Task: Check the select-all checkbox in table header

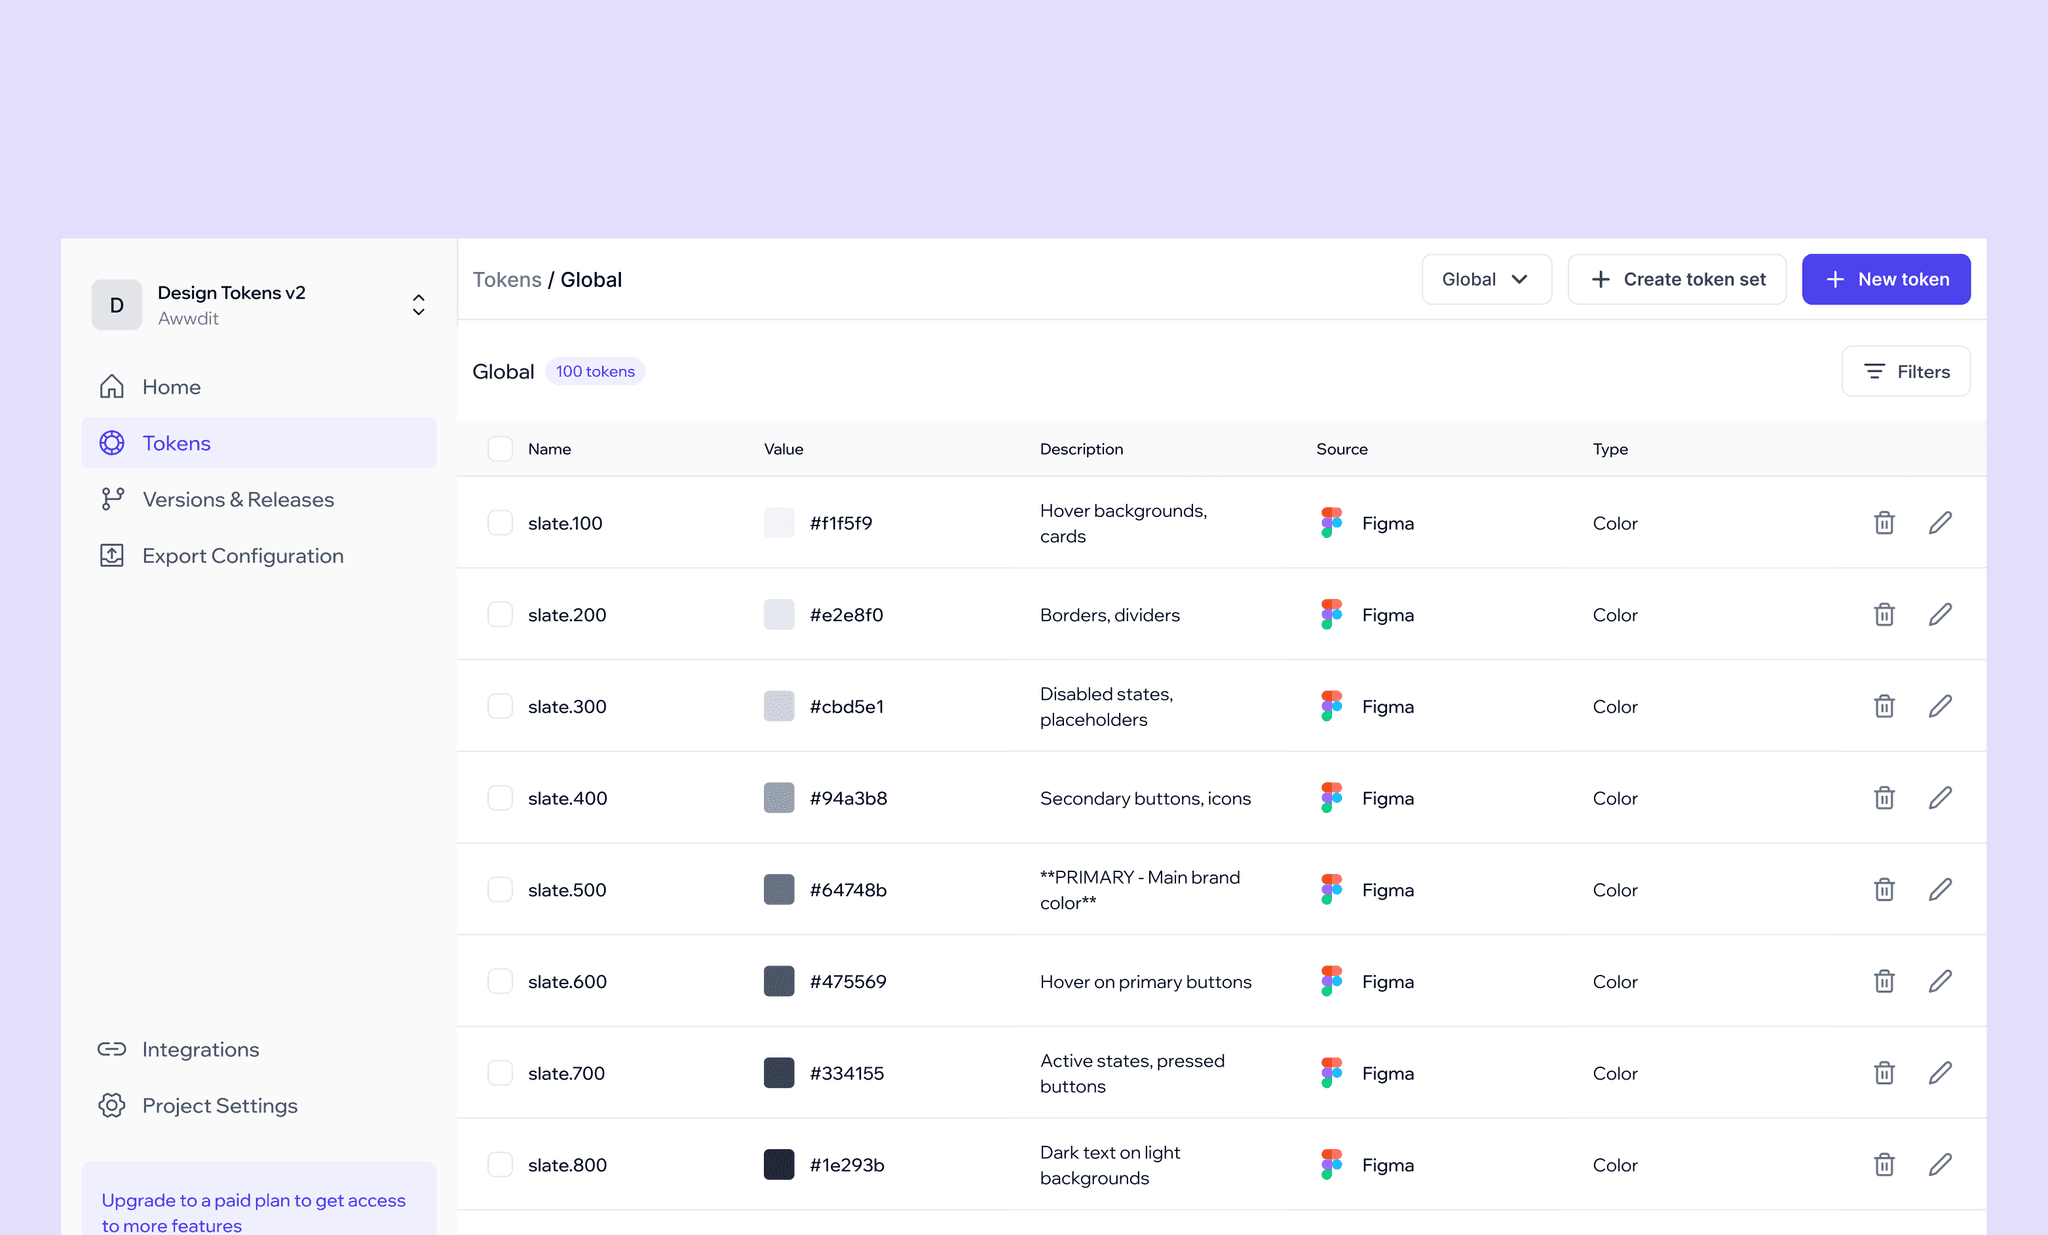Action: coord(500,449)
